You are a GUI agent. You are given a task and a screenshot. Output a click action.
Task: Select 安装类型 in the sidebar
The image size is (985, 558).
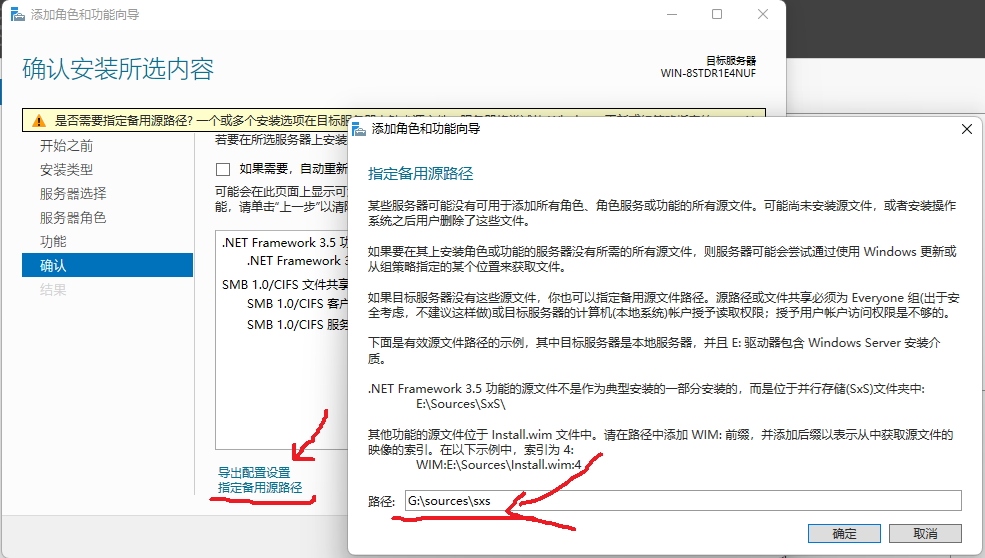point(66,170)
